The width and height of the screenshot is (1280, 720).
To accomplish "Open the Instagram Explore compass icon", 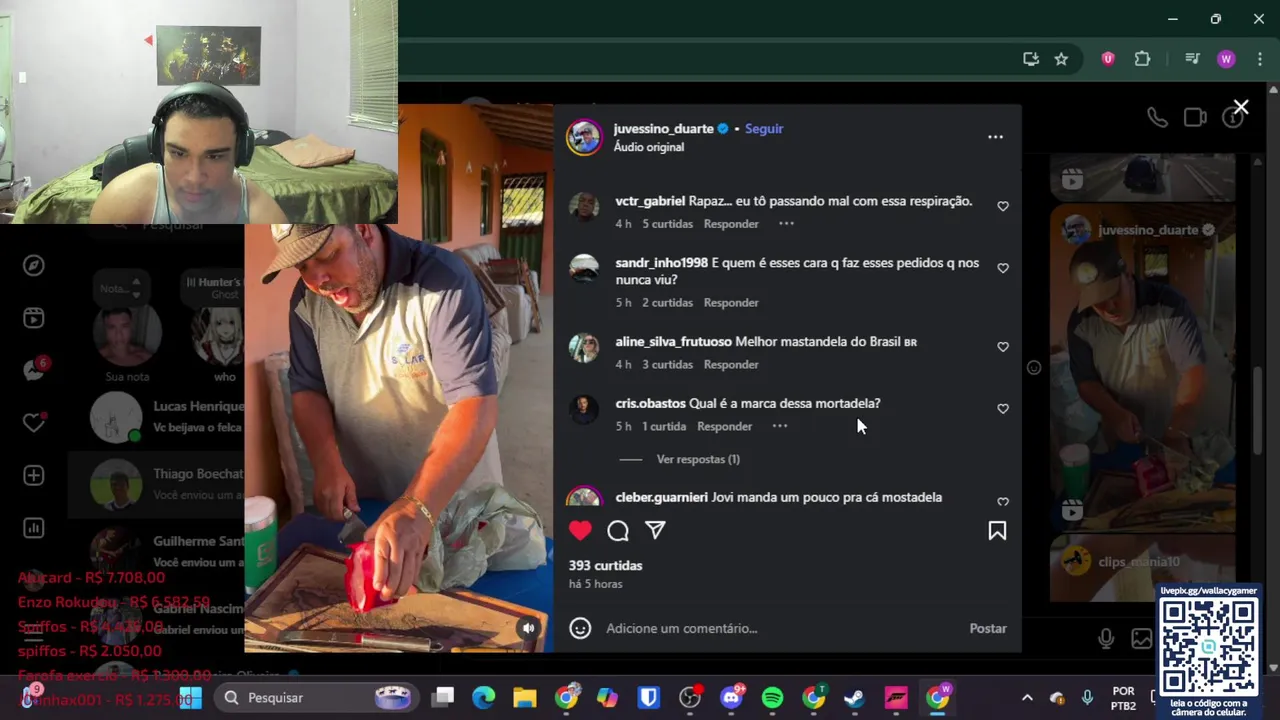I will (x=34, y=265).
